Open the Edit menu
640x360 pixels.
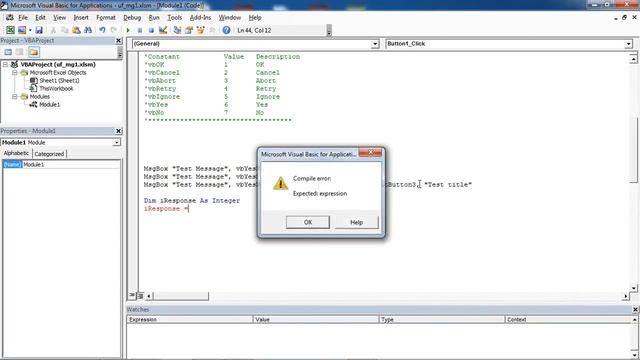pyautogui.click(x=40, y=18)
